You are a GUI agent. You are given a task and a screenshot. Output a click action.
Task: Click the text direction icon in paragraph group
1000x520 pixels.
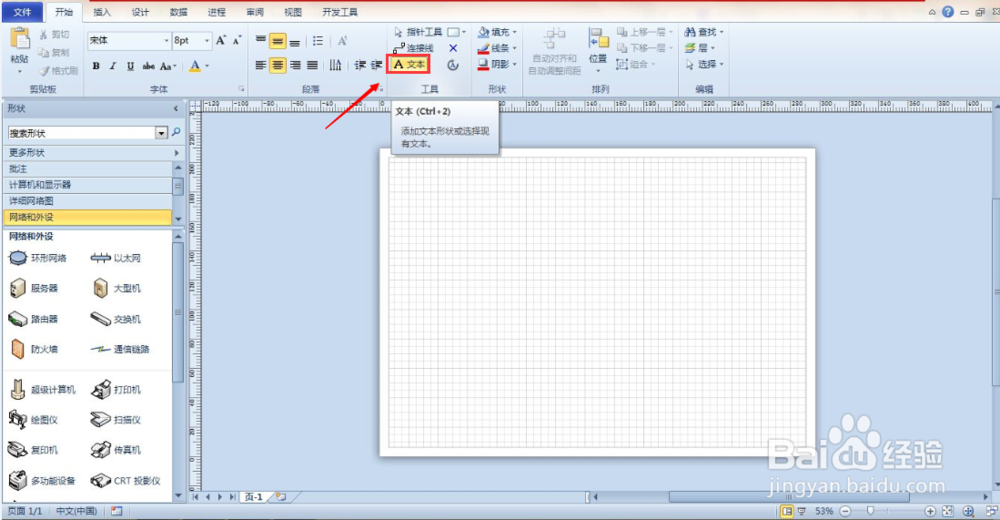pos(335,65)
